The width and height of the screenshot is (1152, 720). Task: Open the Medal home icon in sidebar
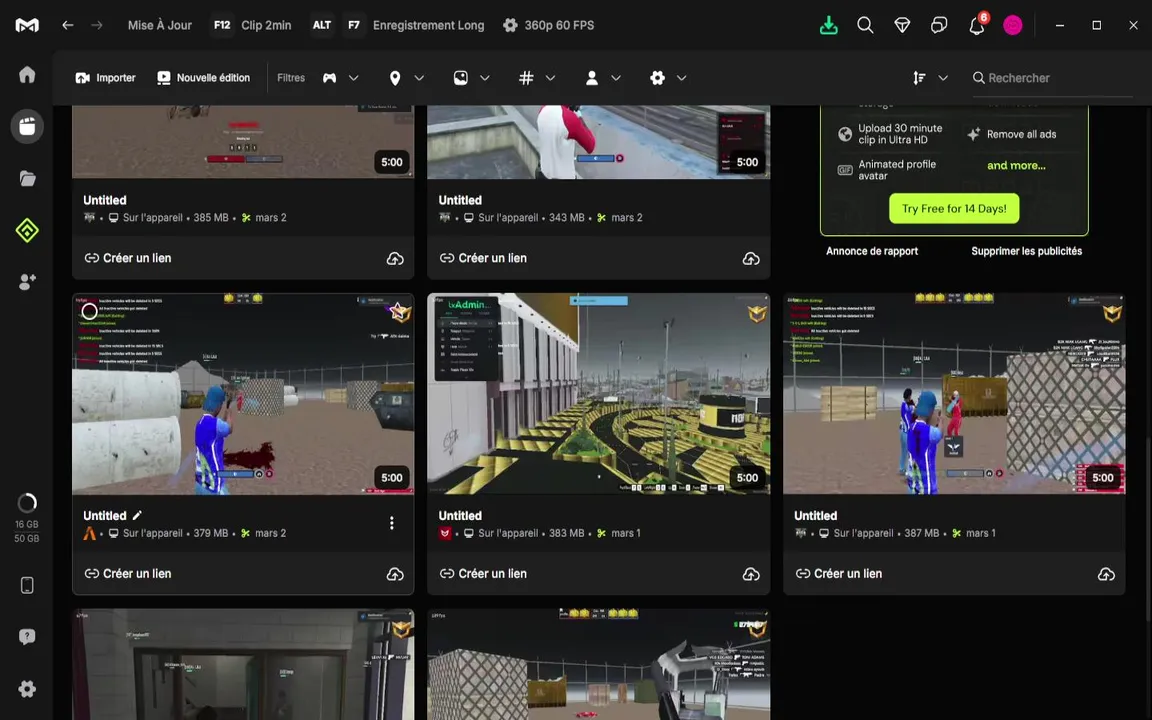27,74
